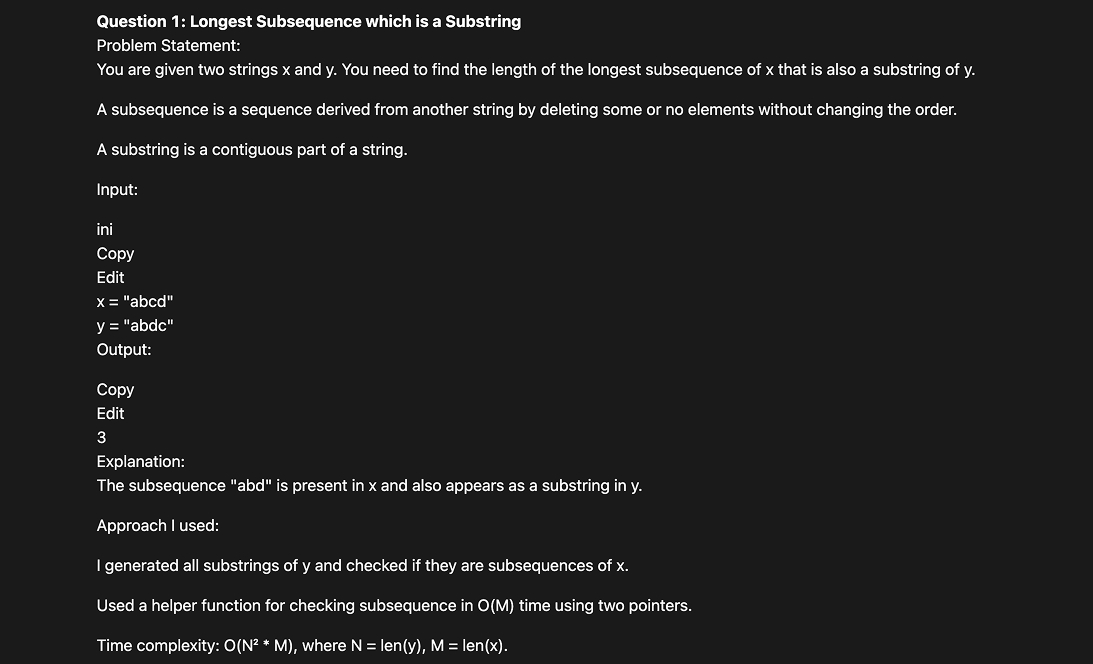1093x664 pixels.
Task: Click the sentence about generating all substrings of y
Action: [362, 566]
